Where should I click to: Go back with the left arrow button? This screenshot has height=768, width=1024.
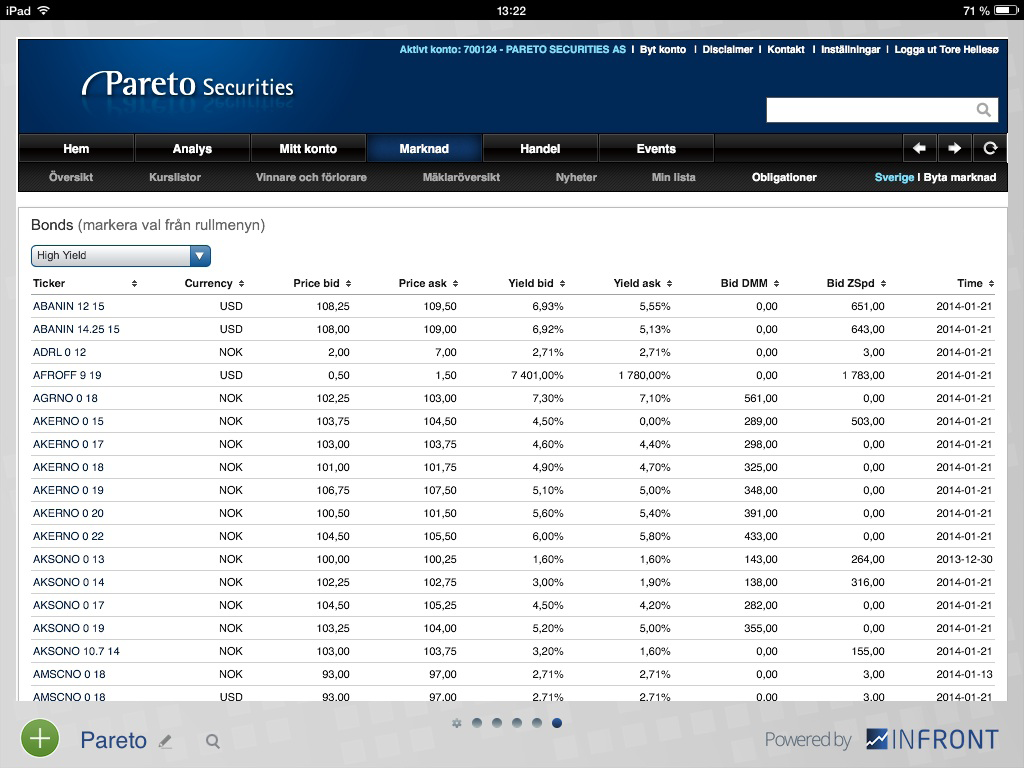click(x=920, y=148)
